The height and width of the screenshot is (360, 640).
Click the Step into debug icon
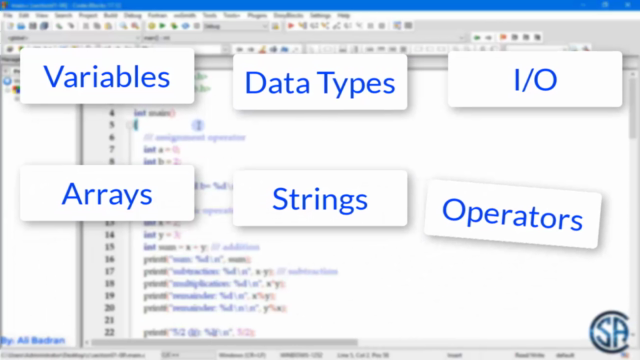point(325,26)
